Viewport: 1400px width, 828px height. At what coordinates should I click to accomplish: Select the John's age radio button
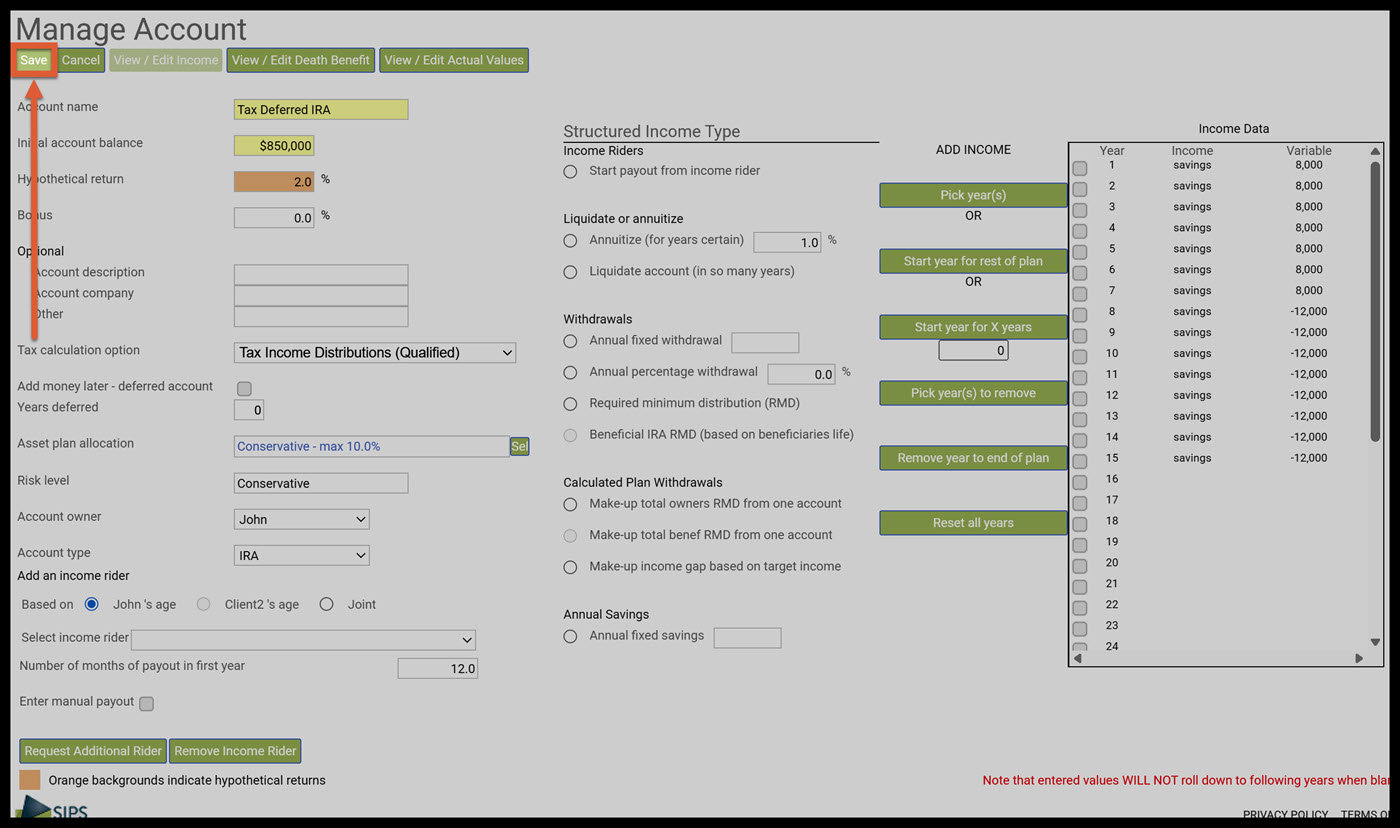92,604
